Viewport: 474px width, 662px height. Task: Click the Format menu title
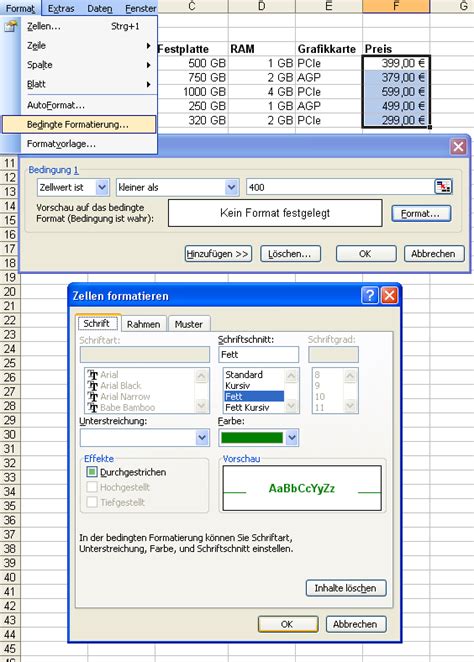click(x=20, y=8)
